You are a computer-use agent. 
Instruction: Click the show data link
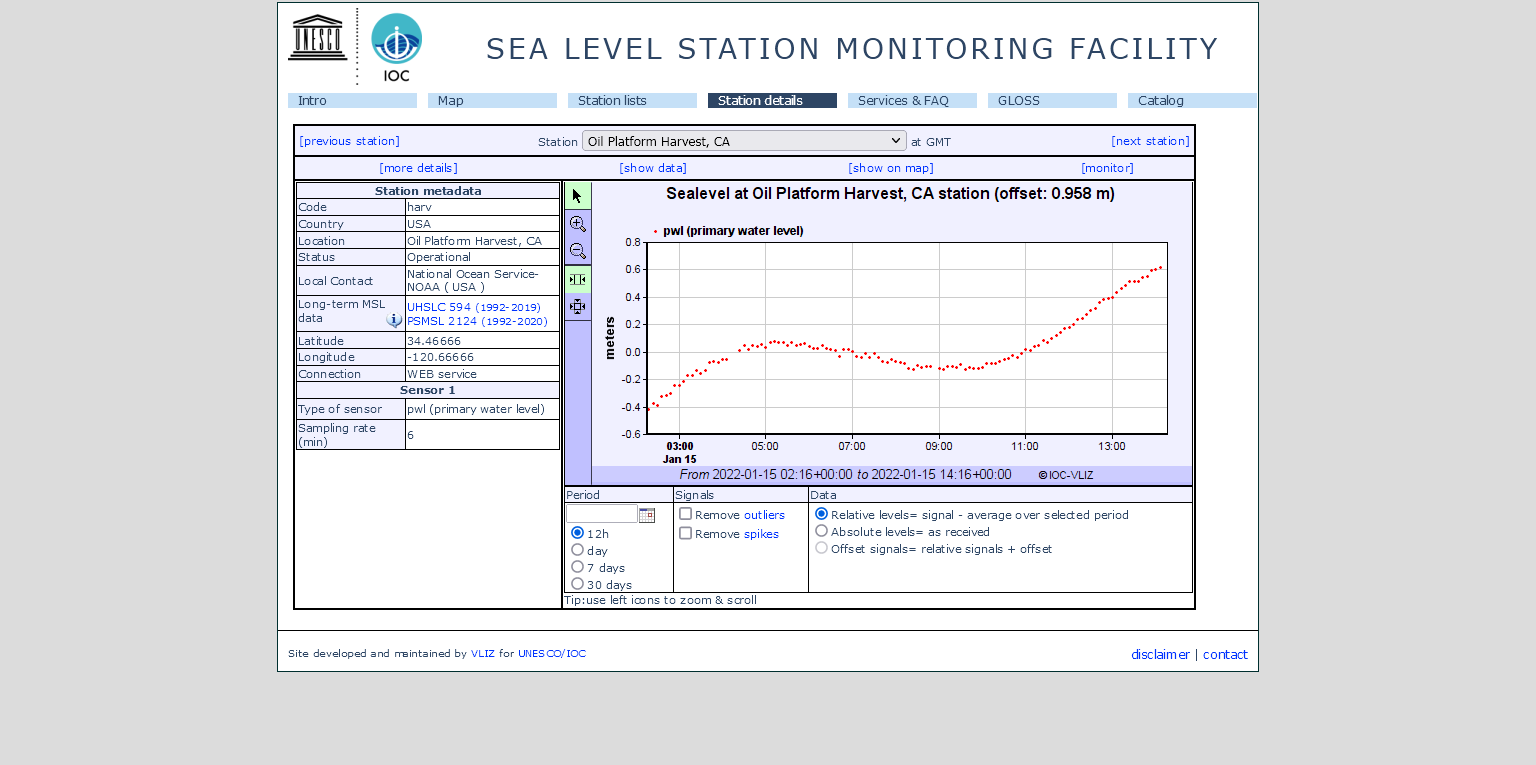pyautogui.click(x=653, y=168)
